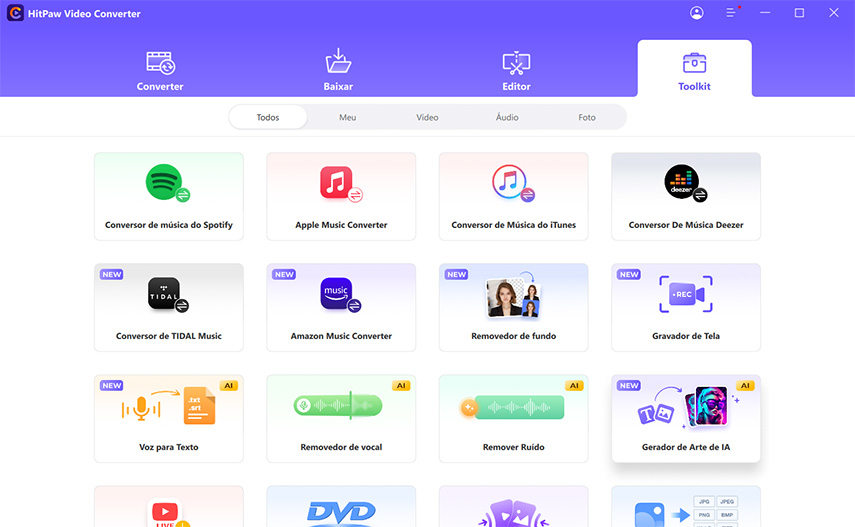Open the Gravador de Tela recorder
This screenshot has height=527, width=855.
click(x=685, y=307)
